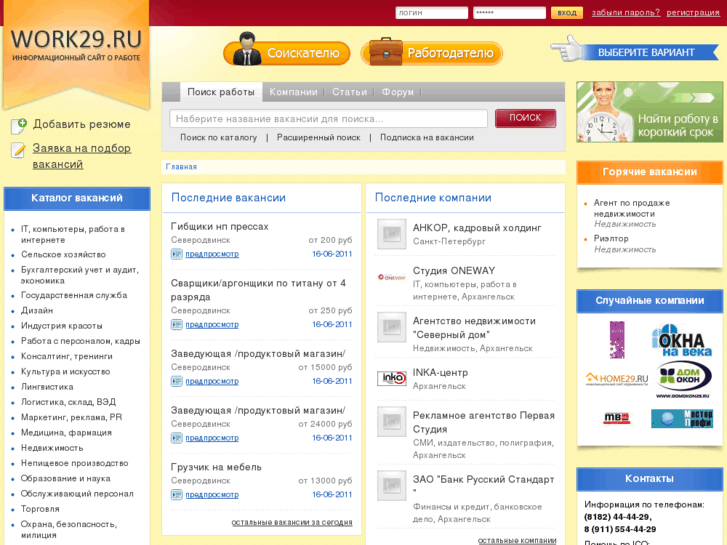Click the Мастер Профи logo
Image resolution: width=727 pixels, height=545 pixels.
pyautogui.click(x=682, y=418)
